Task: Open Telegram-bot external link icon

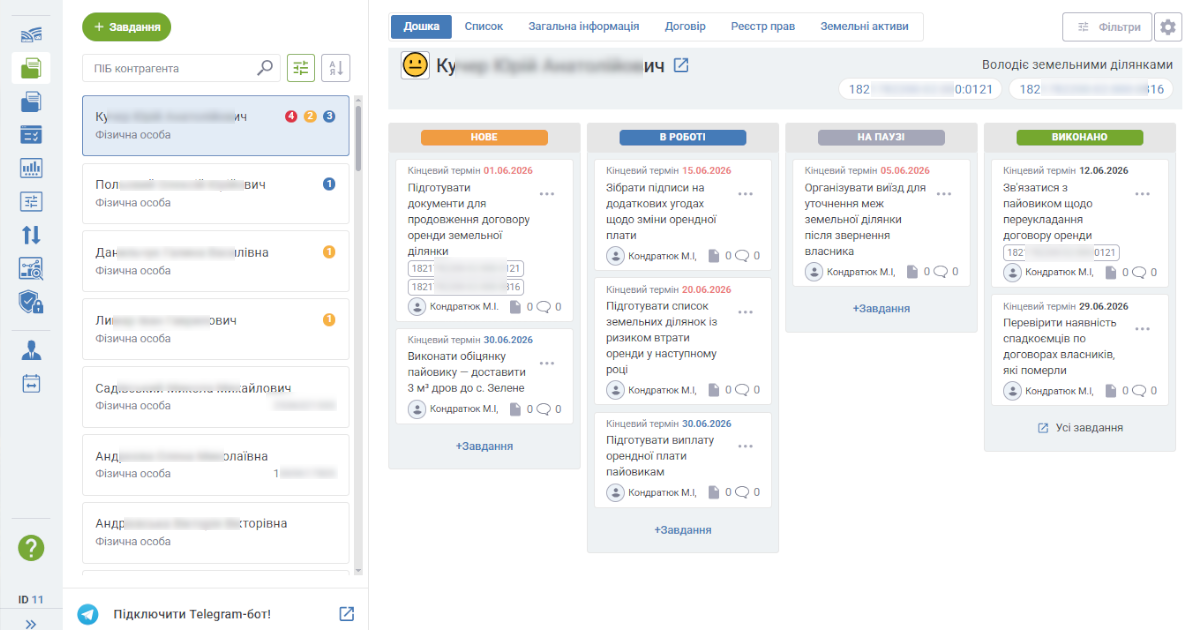Action: [x=346, y=614]
